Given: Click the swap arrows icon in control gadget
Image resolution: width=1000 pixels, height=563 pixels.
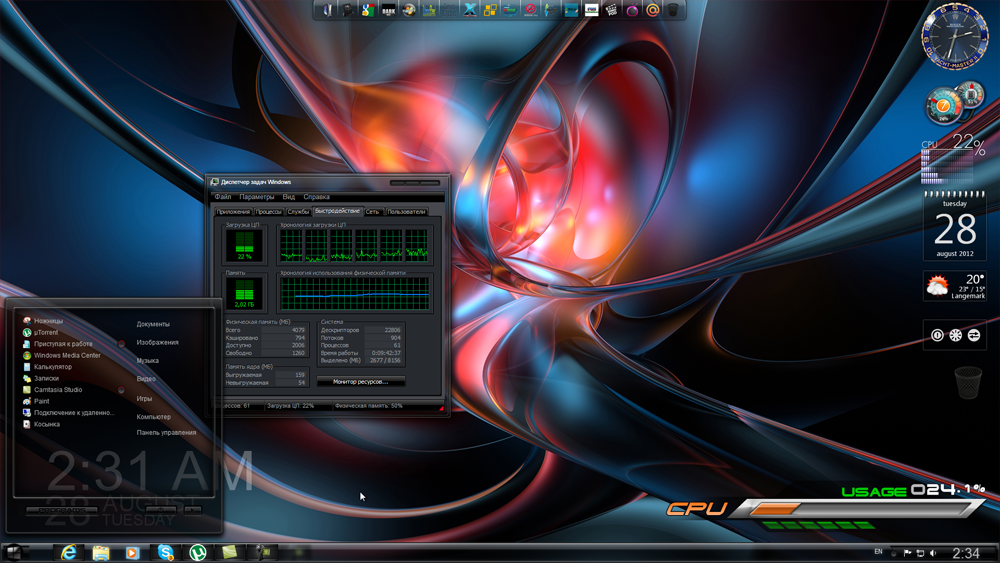Looking at the screenshot, I should click(x=974, y=335).
